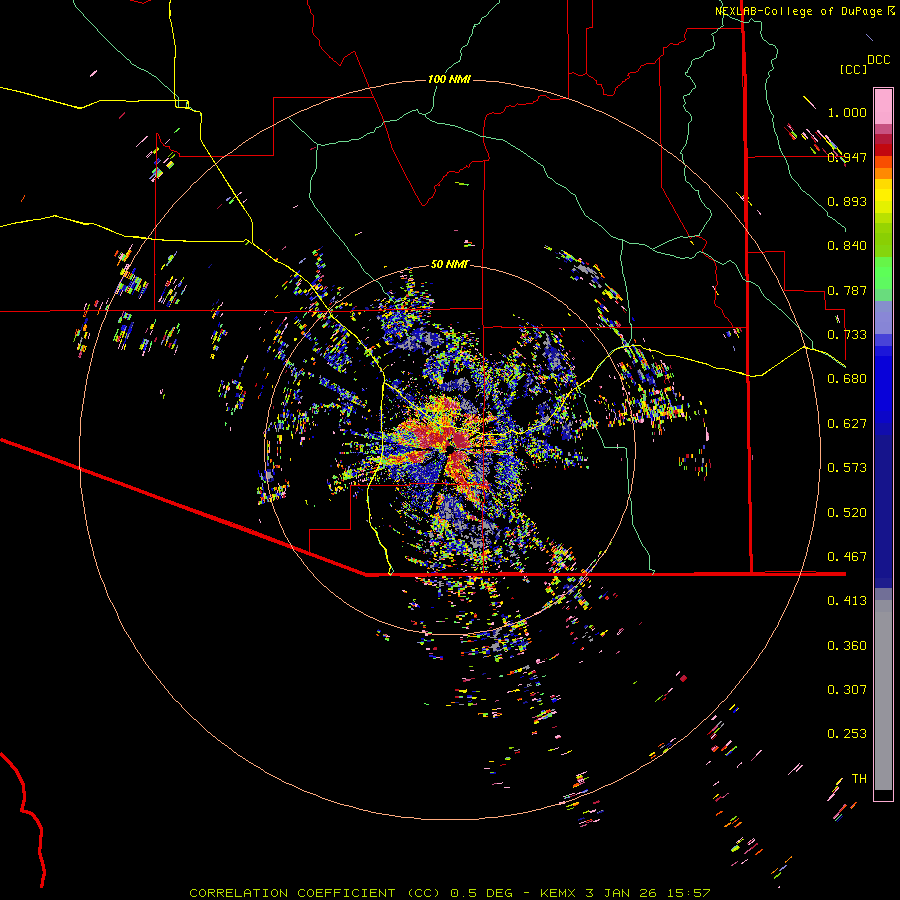
Task: Click the 100 NMI range ring label
Action: [449, 79]
